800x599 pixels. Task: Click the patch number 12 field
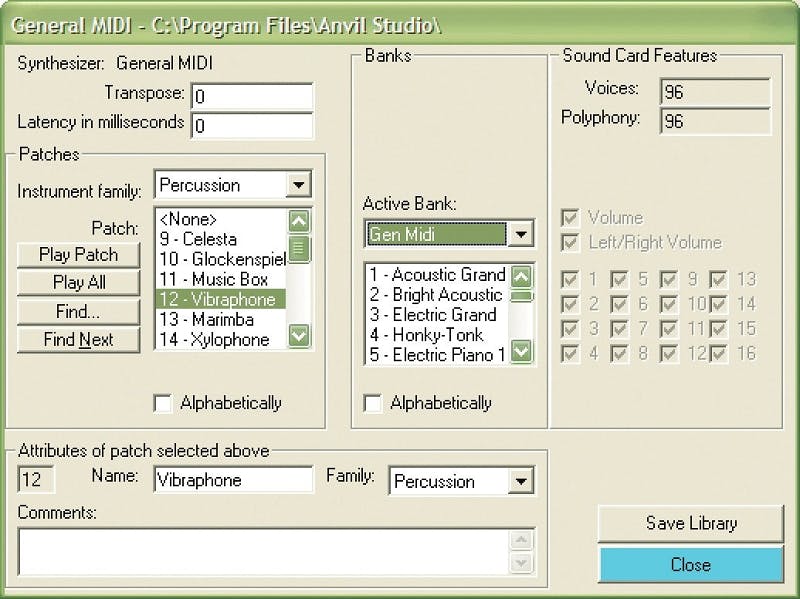36,480
